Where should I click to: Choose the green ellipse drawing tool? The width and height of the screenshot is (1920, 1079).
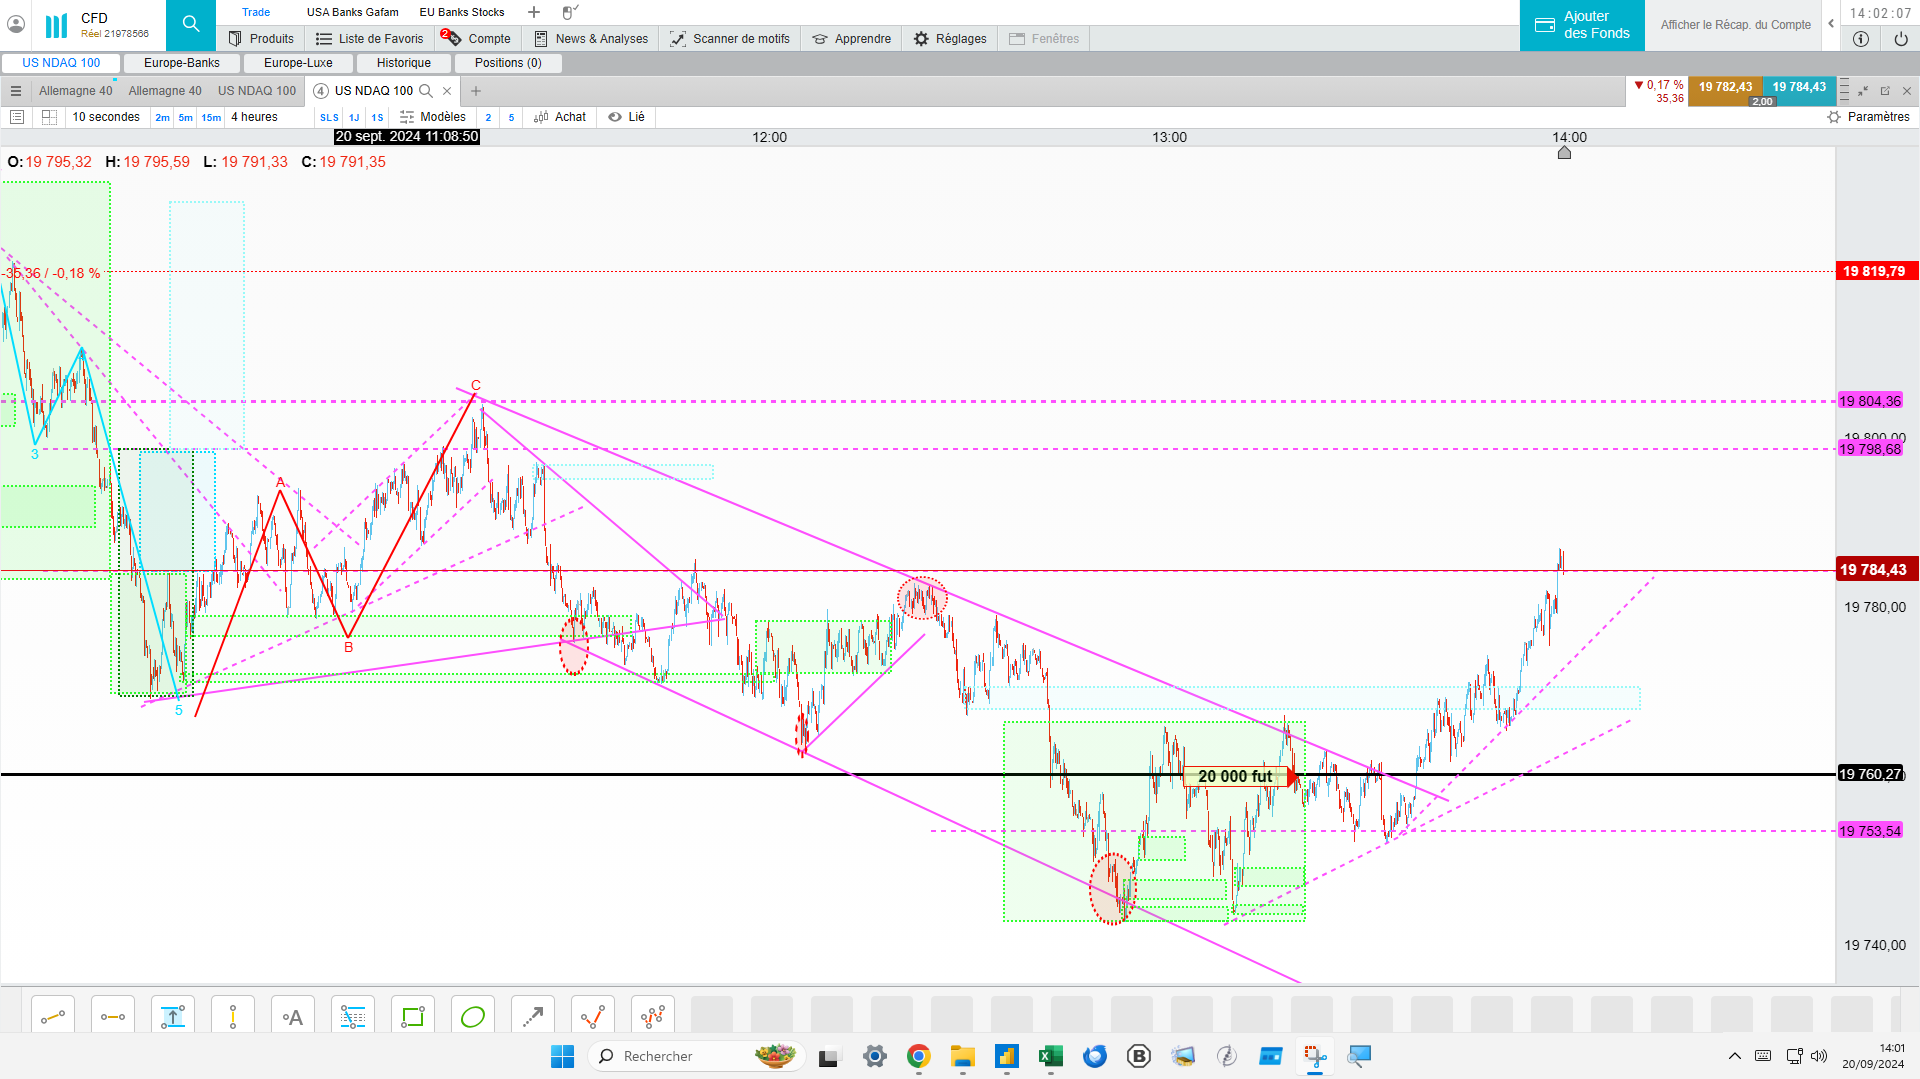[x=473, y=1017]
